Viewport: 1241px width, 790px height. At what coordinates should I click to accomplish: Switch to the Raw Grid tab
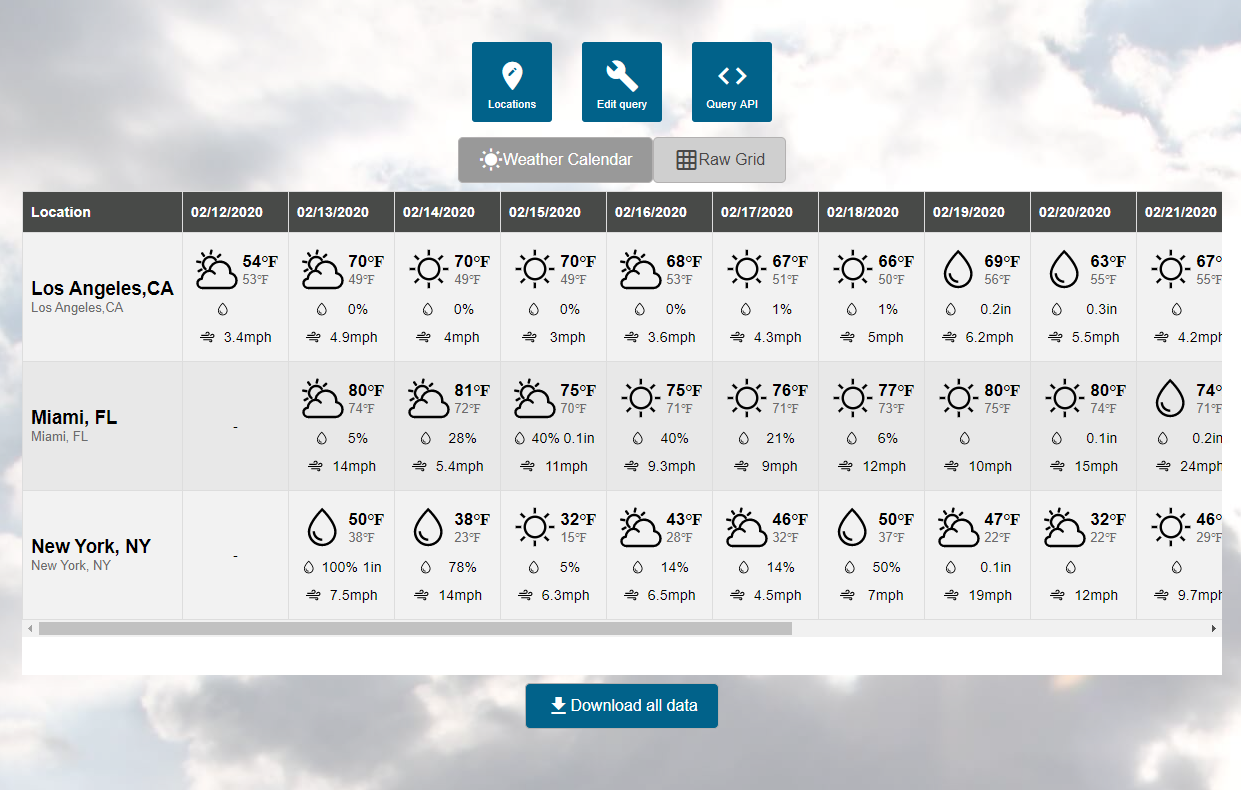coord(719,160)
